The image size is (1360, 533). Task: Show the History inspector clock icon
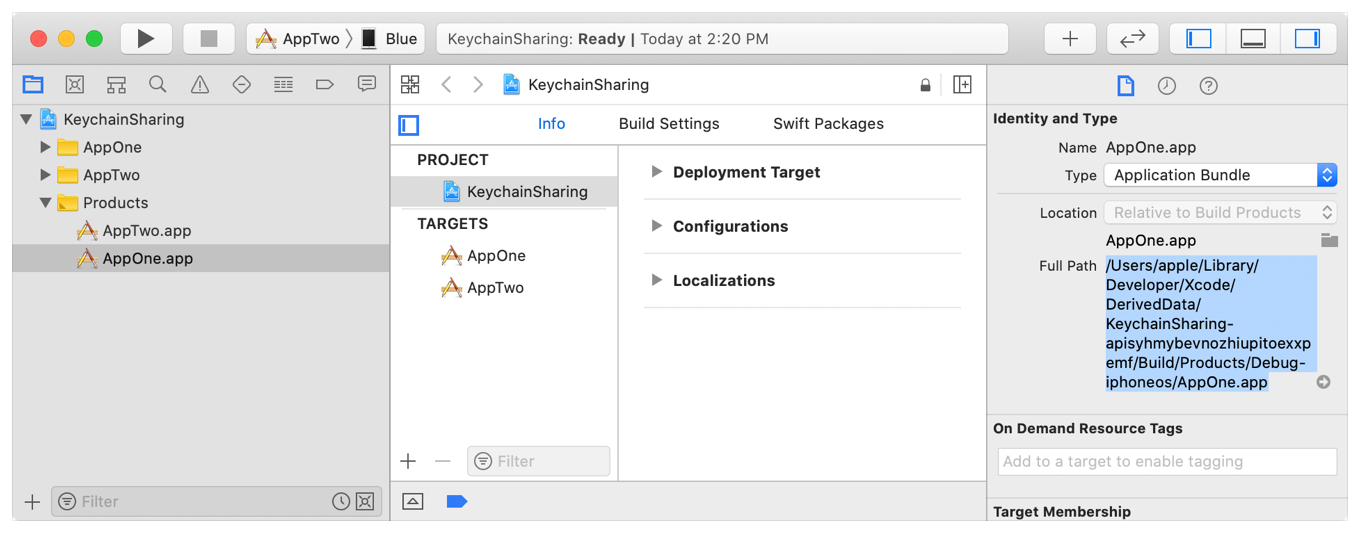tap(1167, 86)
